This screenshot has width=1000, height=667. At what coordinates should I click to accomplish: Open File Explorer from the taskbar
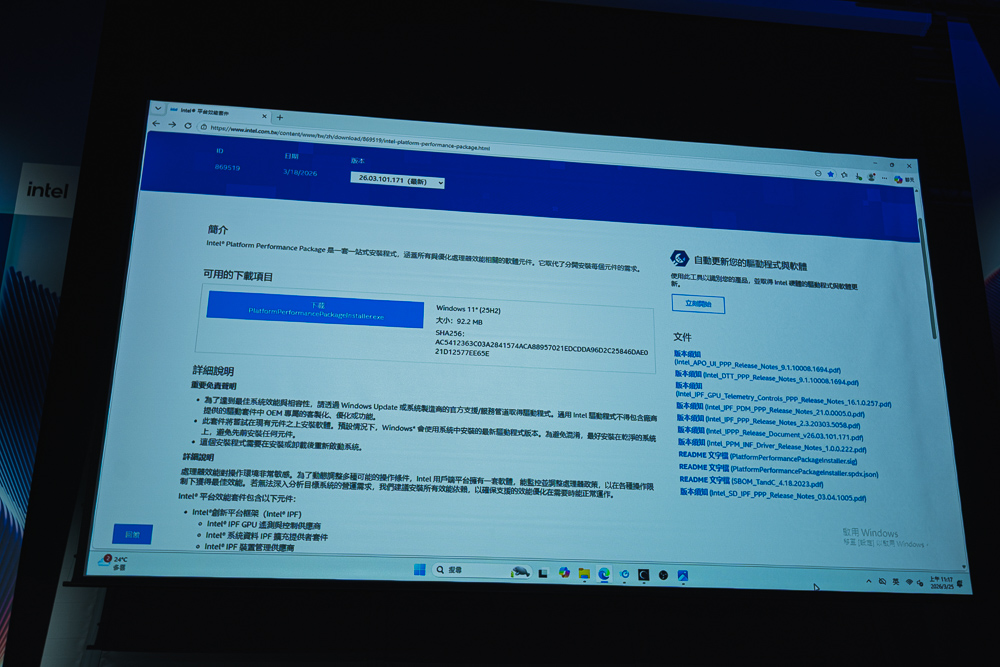tap(584, 573)
